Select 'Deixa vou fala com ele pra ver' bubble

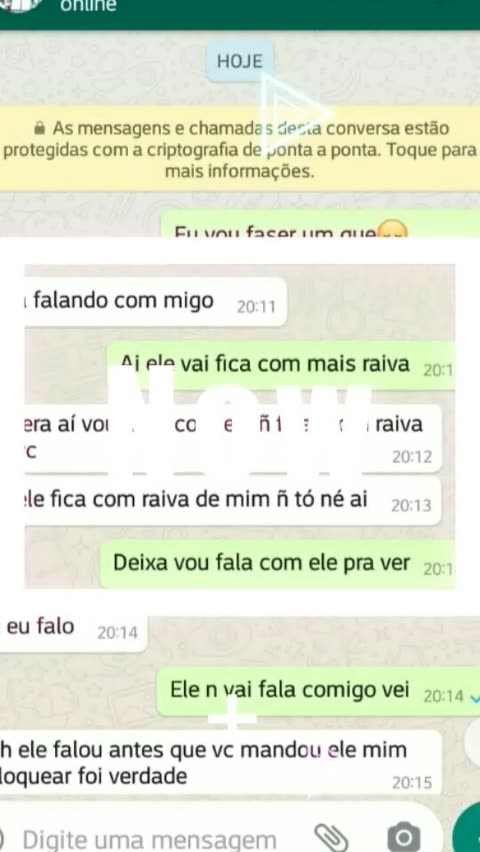(277, 565)
